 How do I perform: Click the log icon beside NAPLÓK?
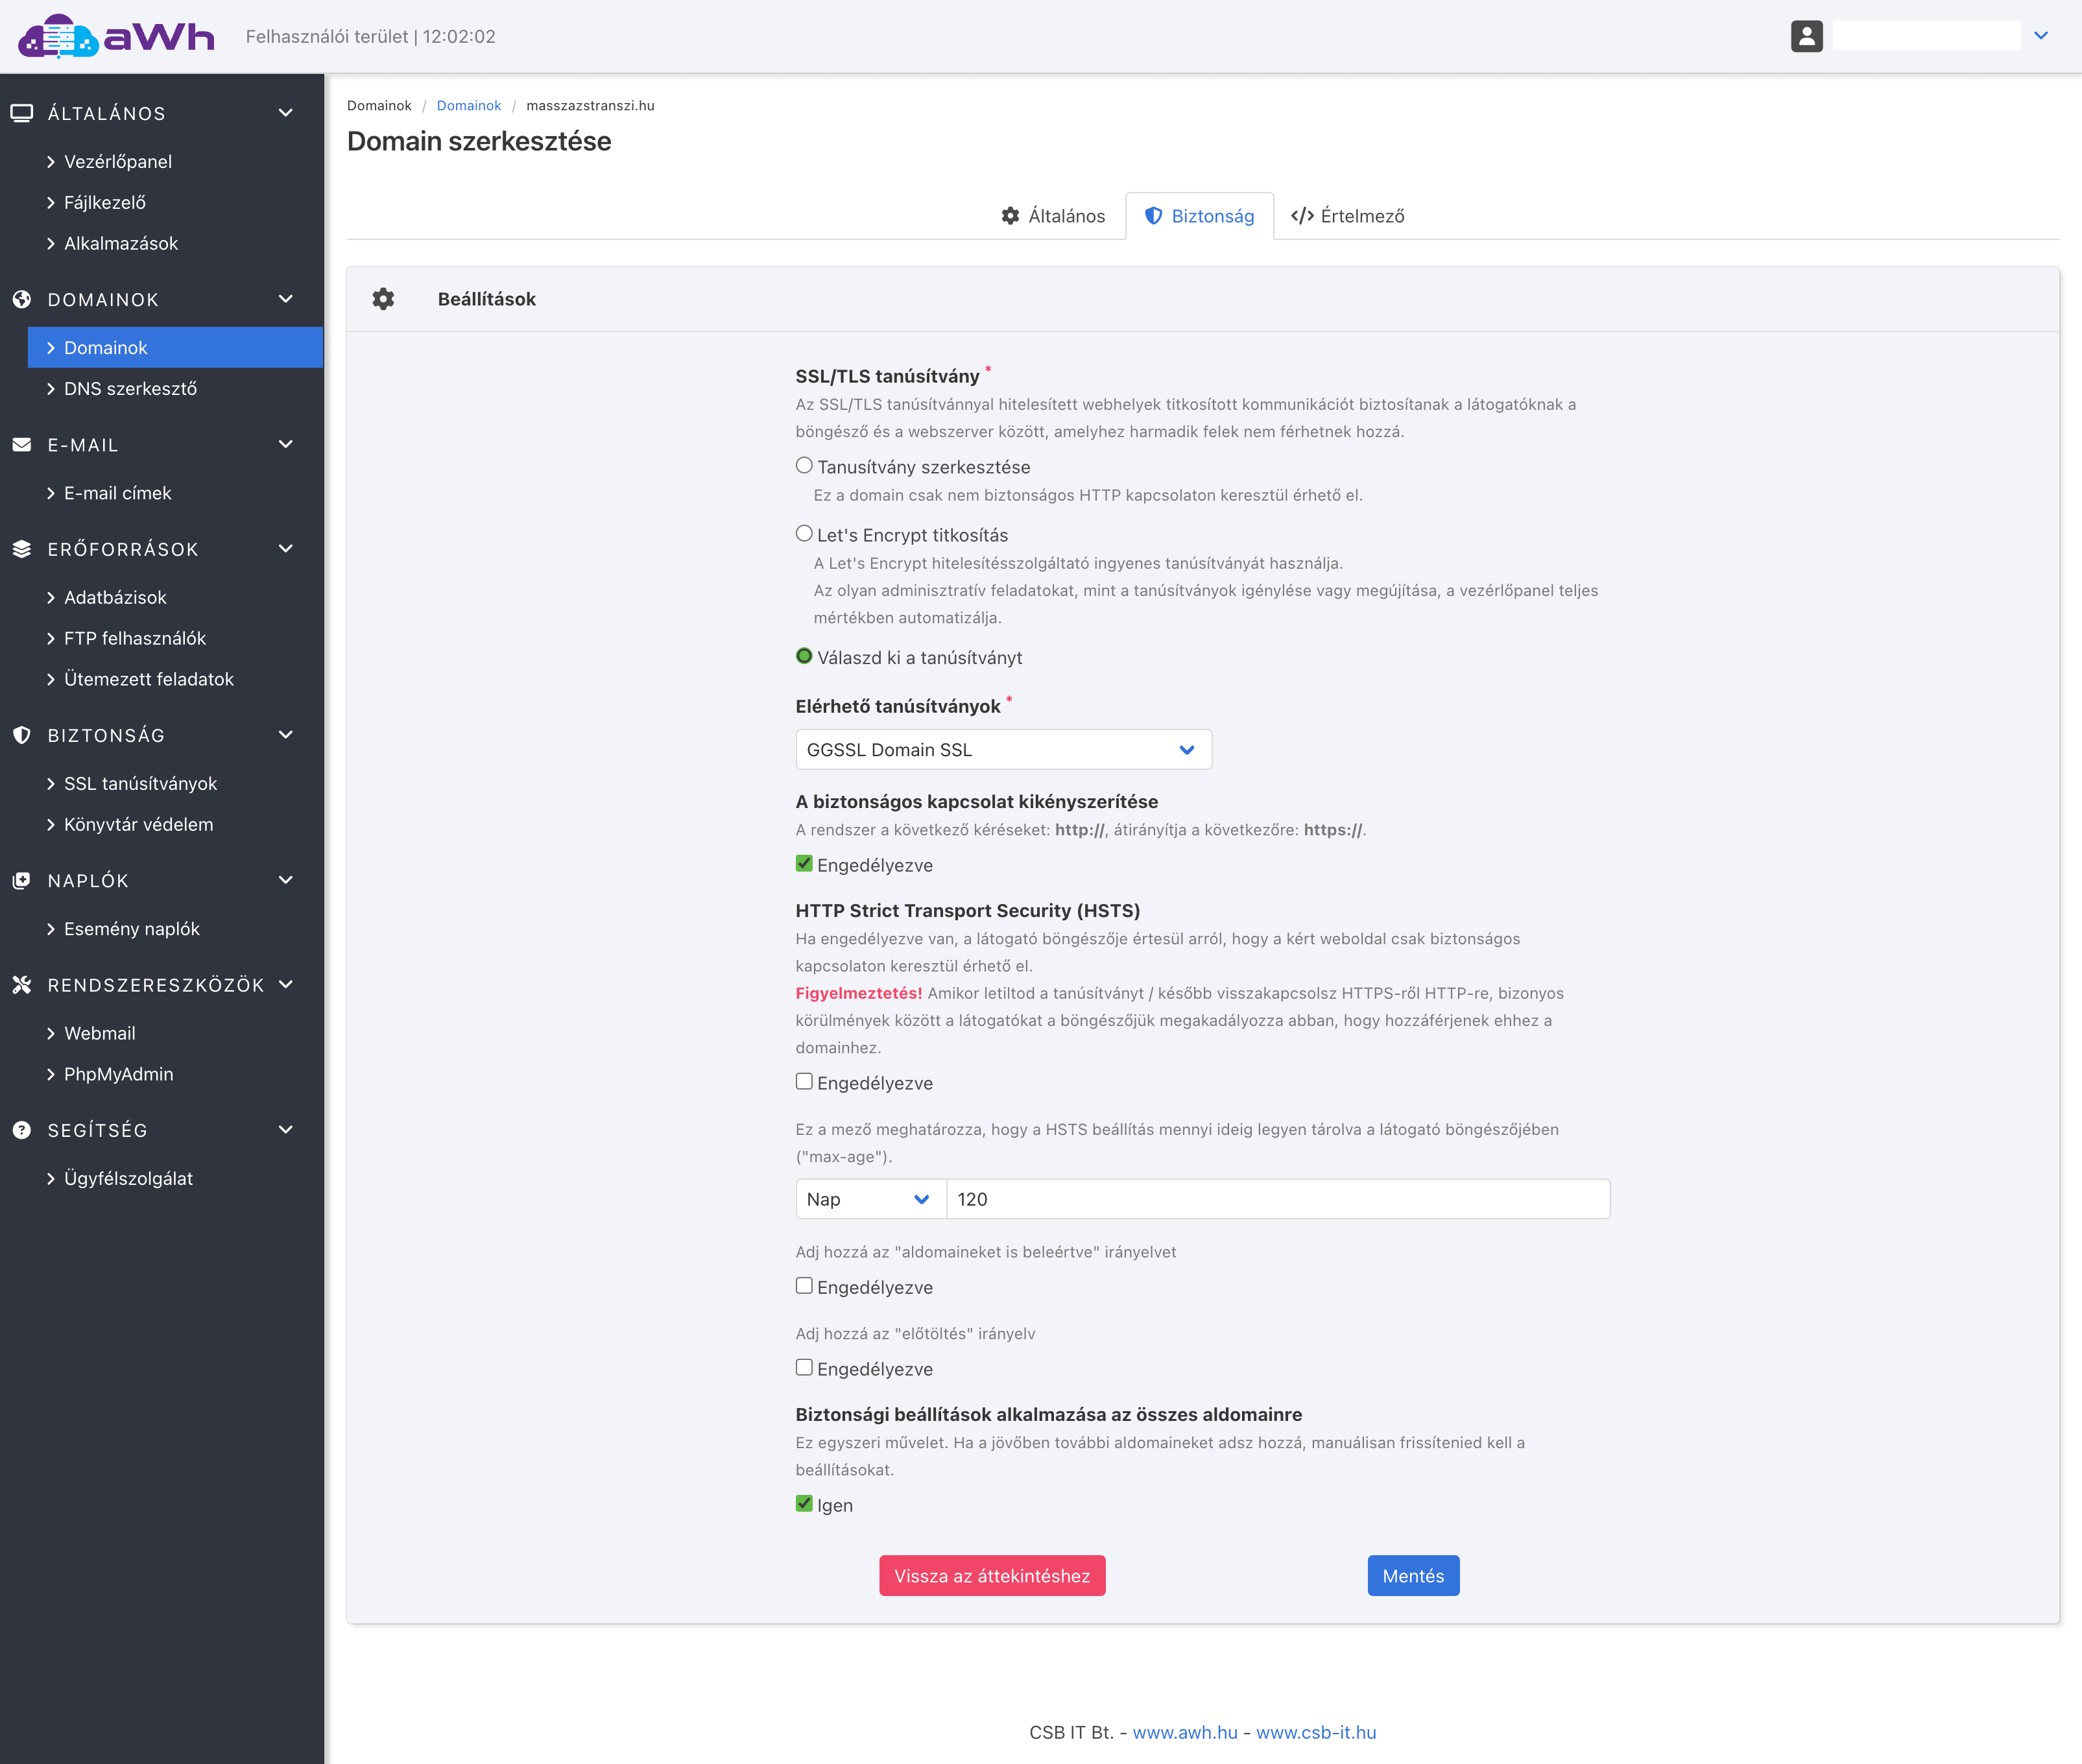[22, 881]
